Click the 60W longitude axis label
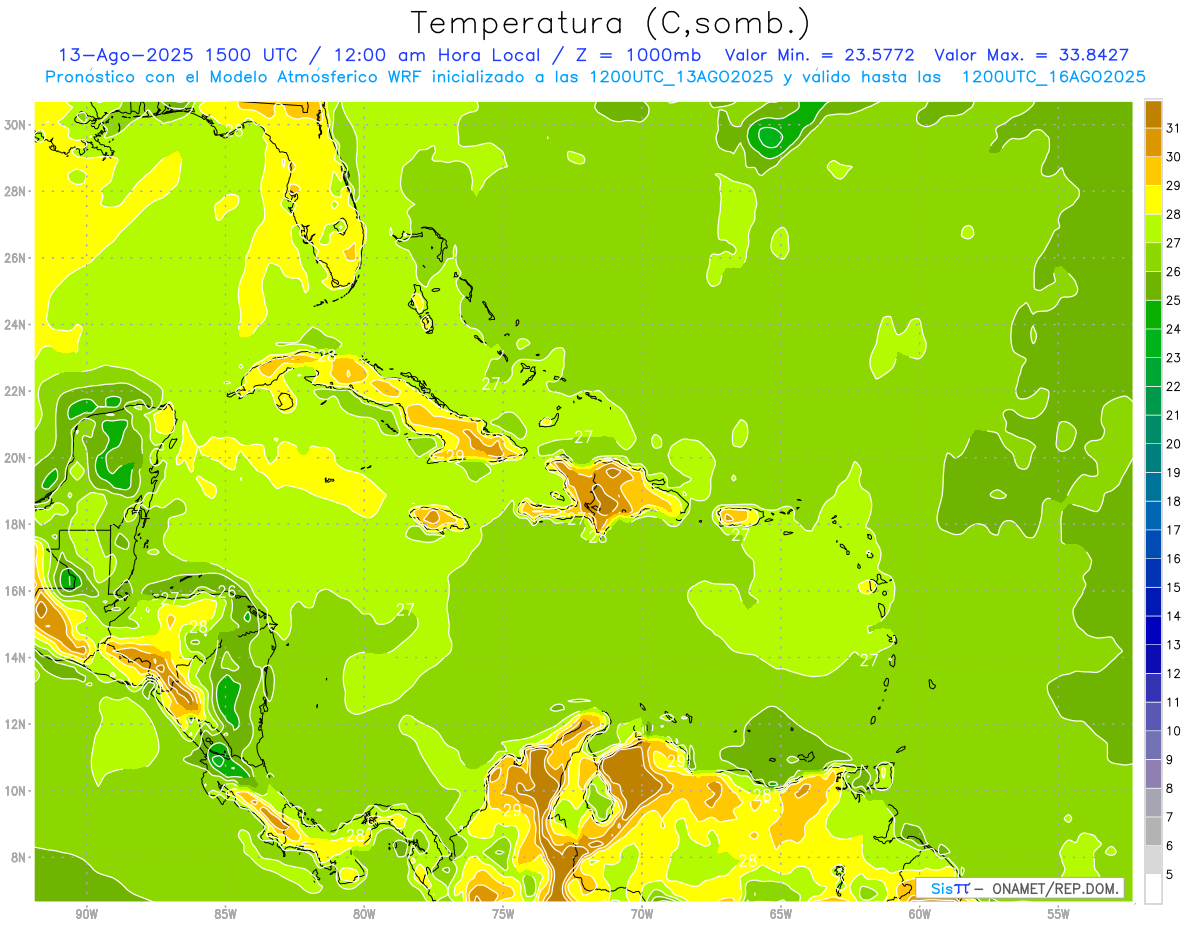Screen dimensions: 1200x927 (x=920, y=914)
